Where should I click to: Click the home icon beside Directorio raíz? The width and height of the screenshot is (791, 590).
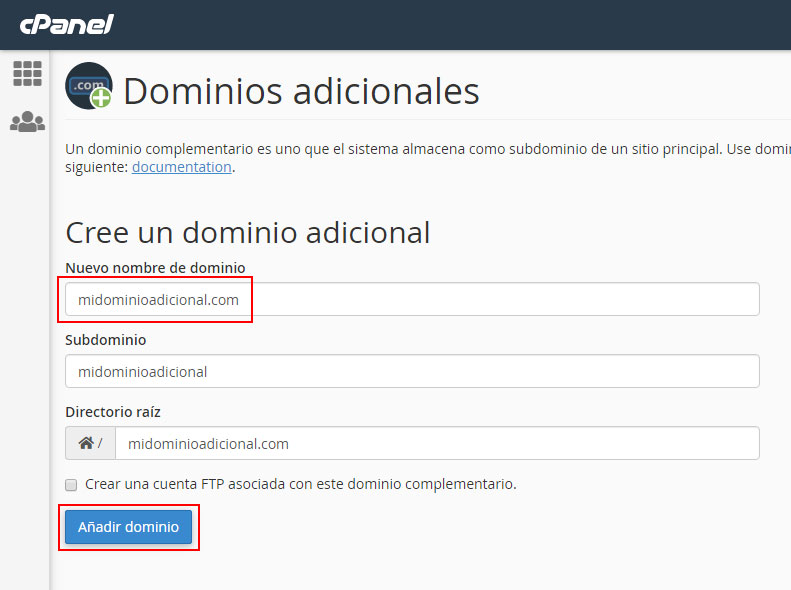[87, 443]
